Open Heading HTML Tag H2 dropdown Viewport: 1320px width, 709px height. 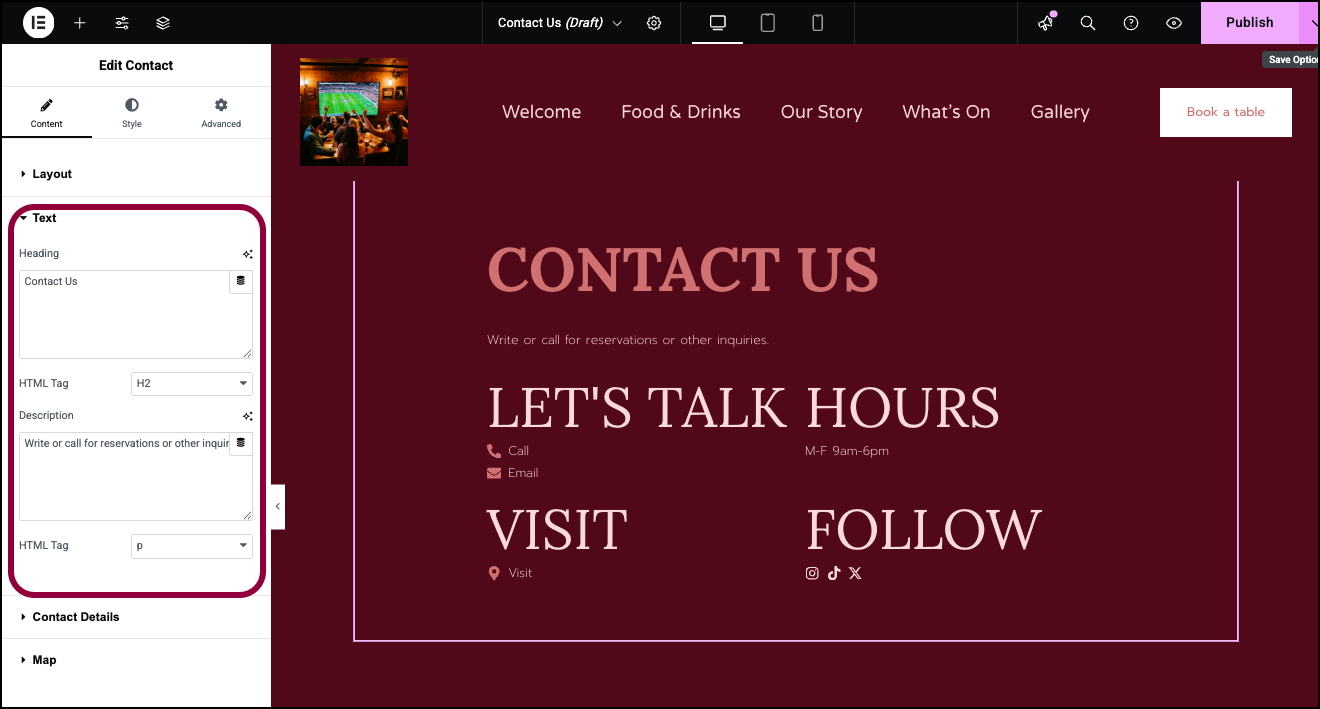[x=192, y=384]
